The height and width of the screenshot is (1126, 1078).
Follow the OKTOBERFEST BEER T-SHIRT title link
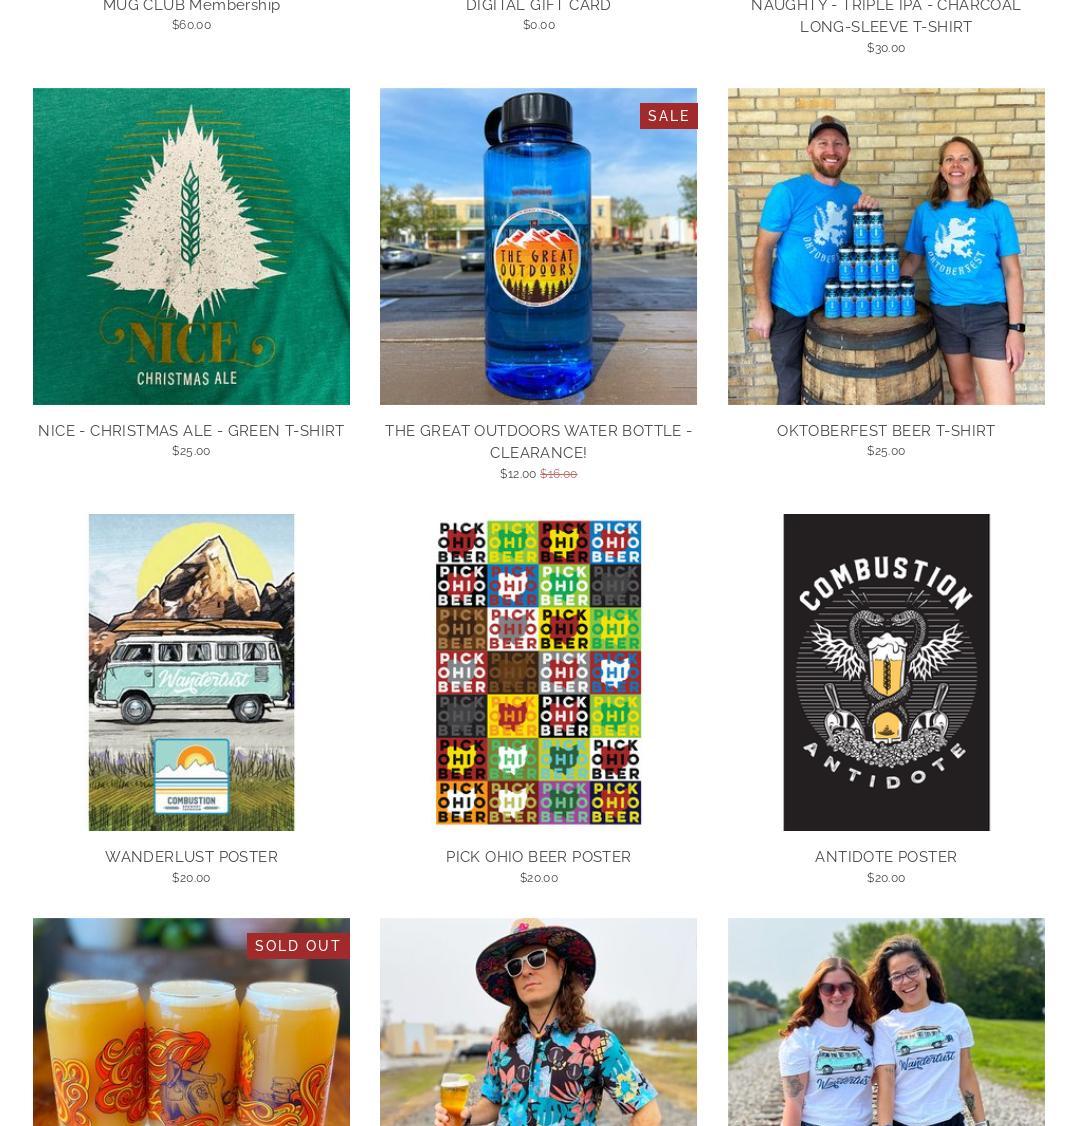click(886, 431)
